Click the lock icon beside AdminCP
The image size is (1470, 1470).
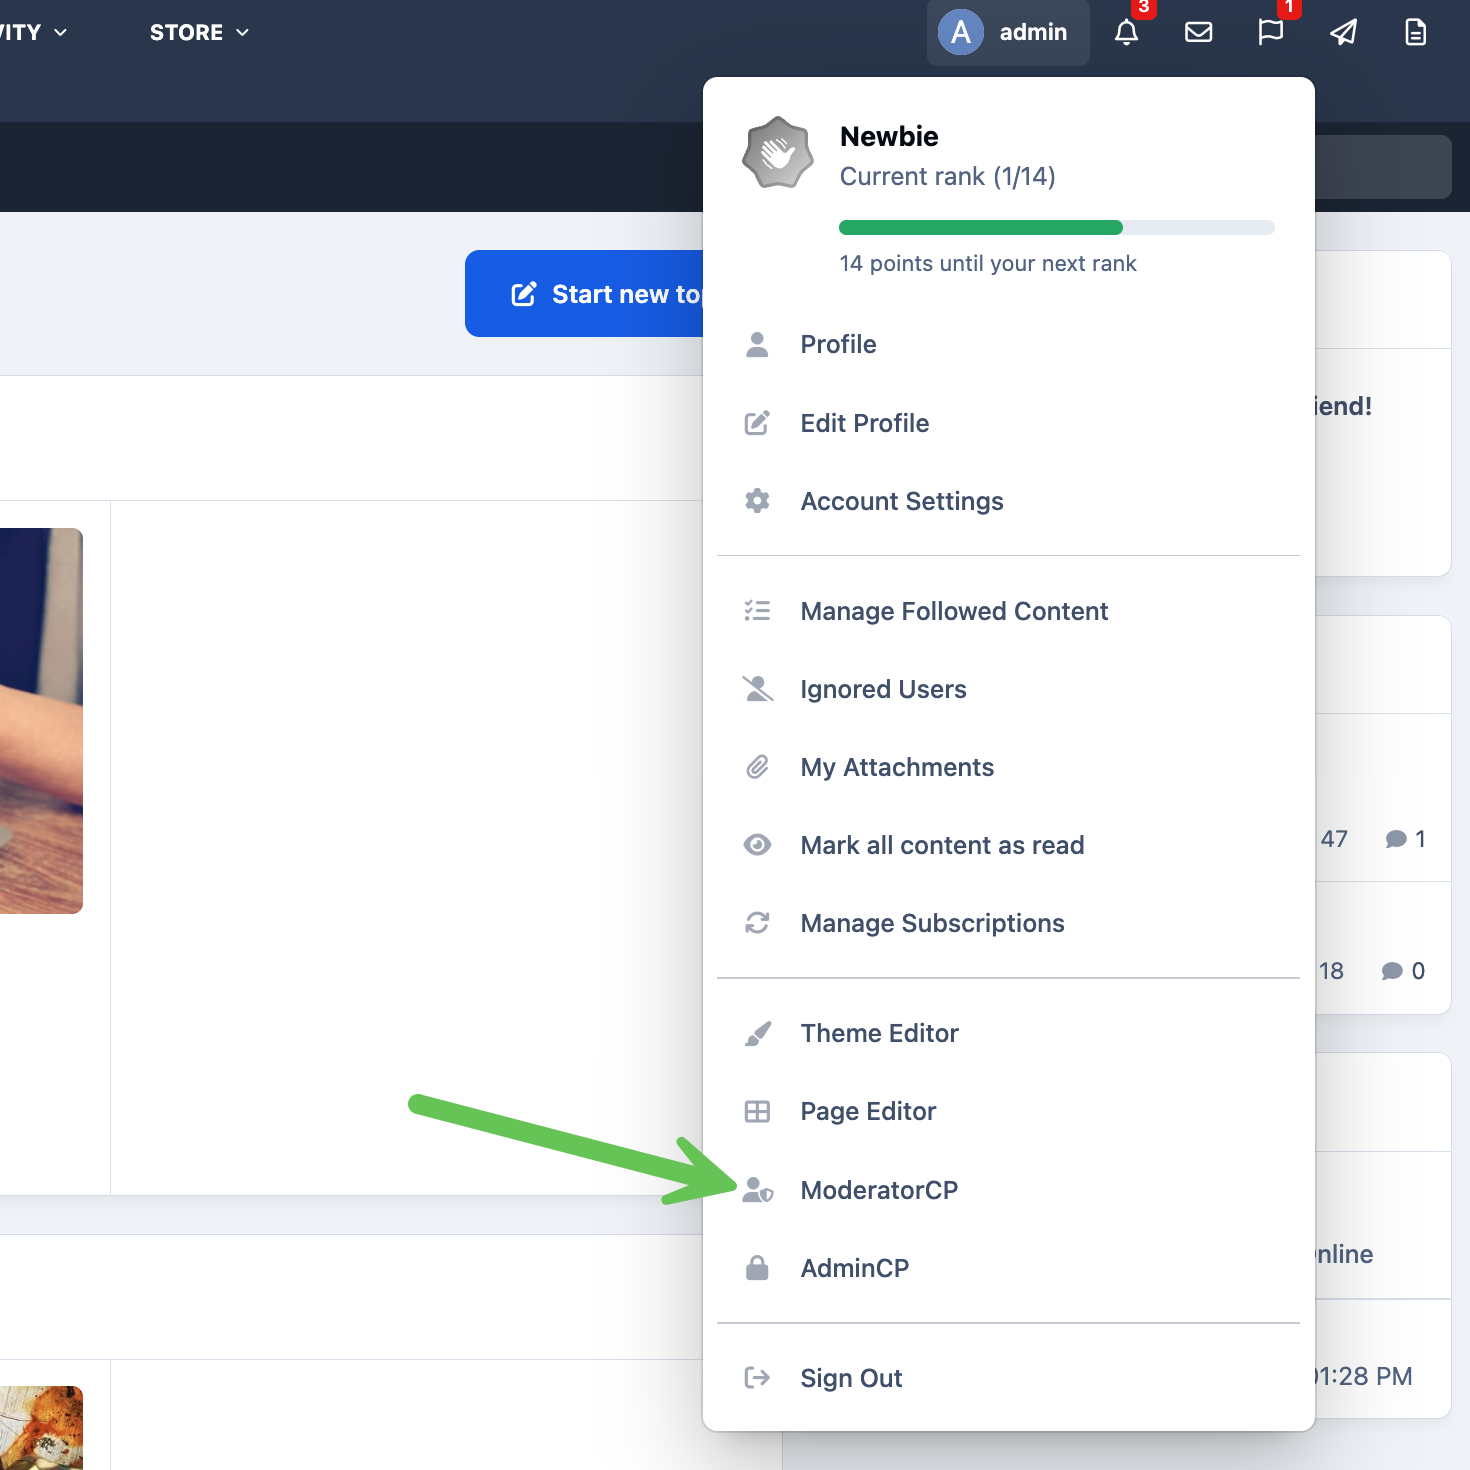757,1268
